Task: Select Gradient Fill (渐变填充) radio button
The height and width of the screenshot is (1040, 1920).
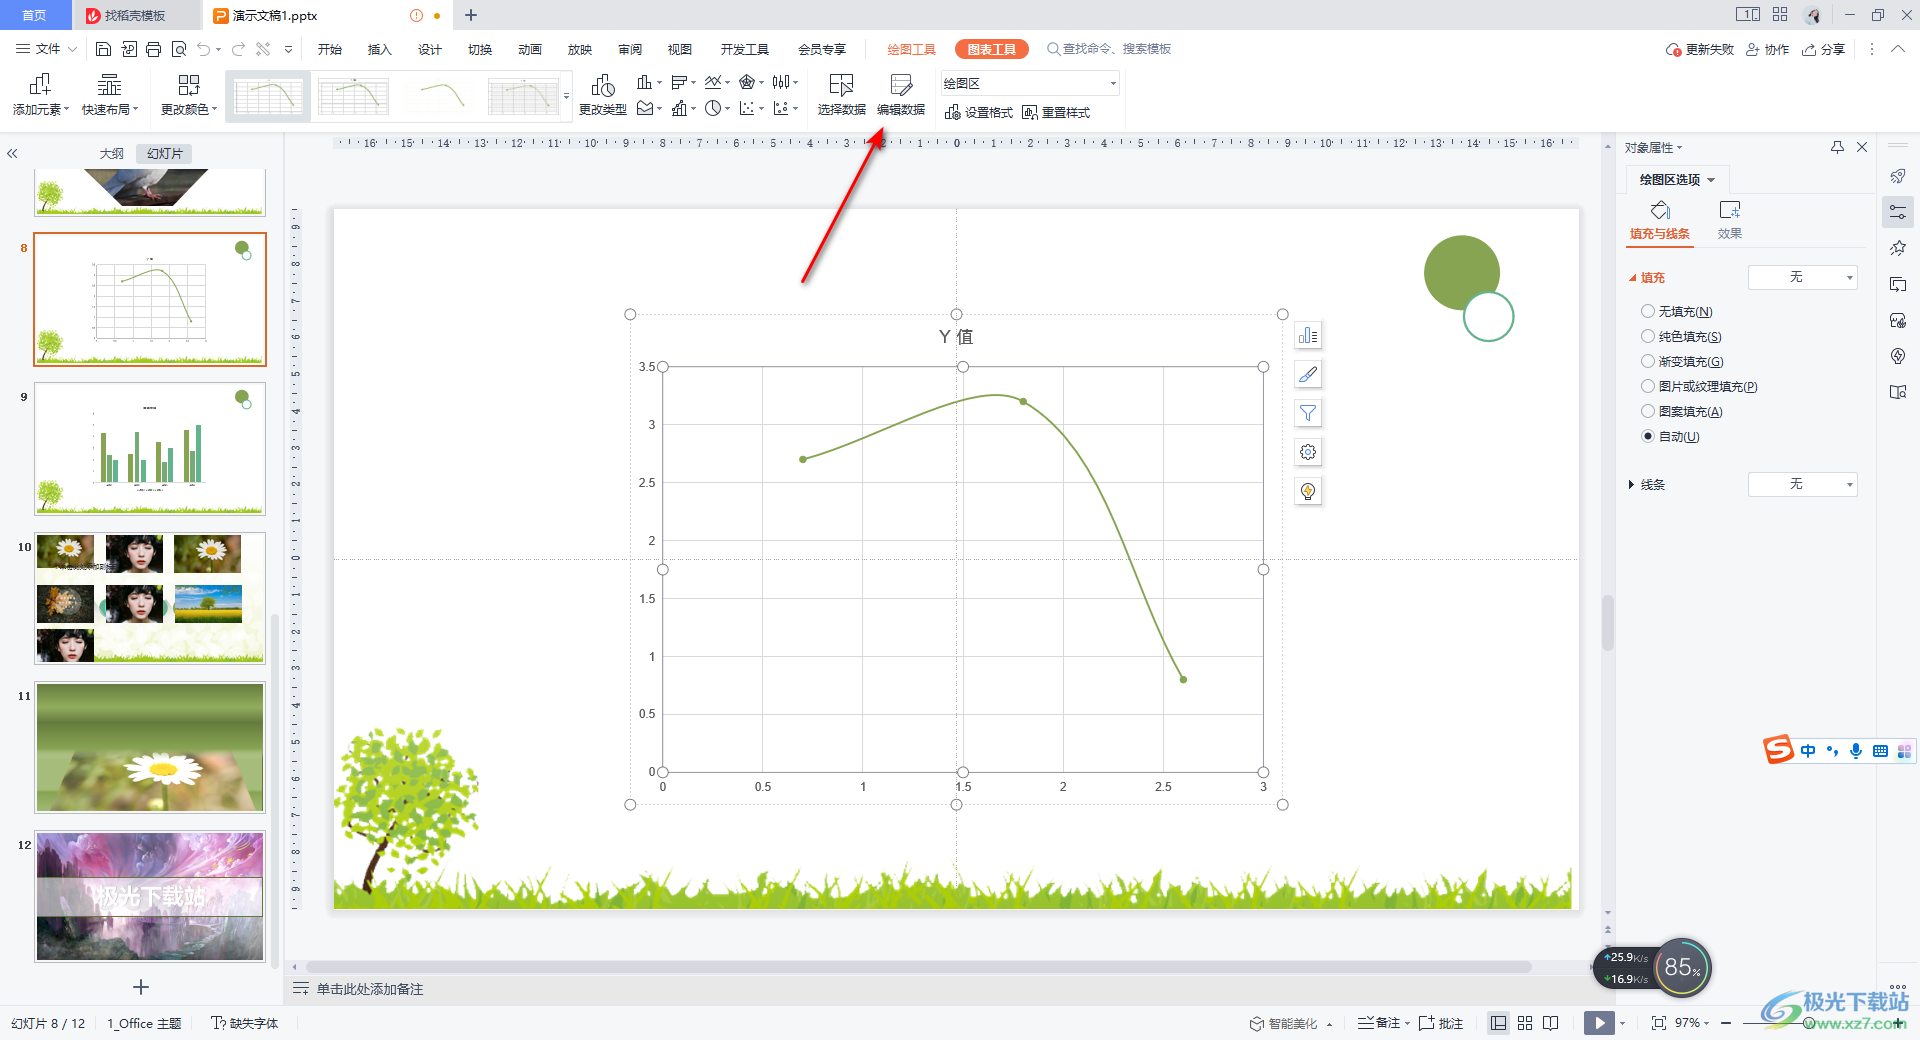Action: tap(1648, 362)
